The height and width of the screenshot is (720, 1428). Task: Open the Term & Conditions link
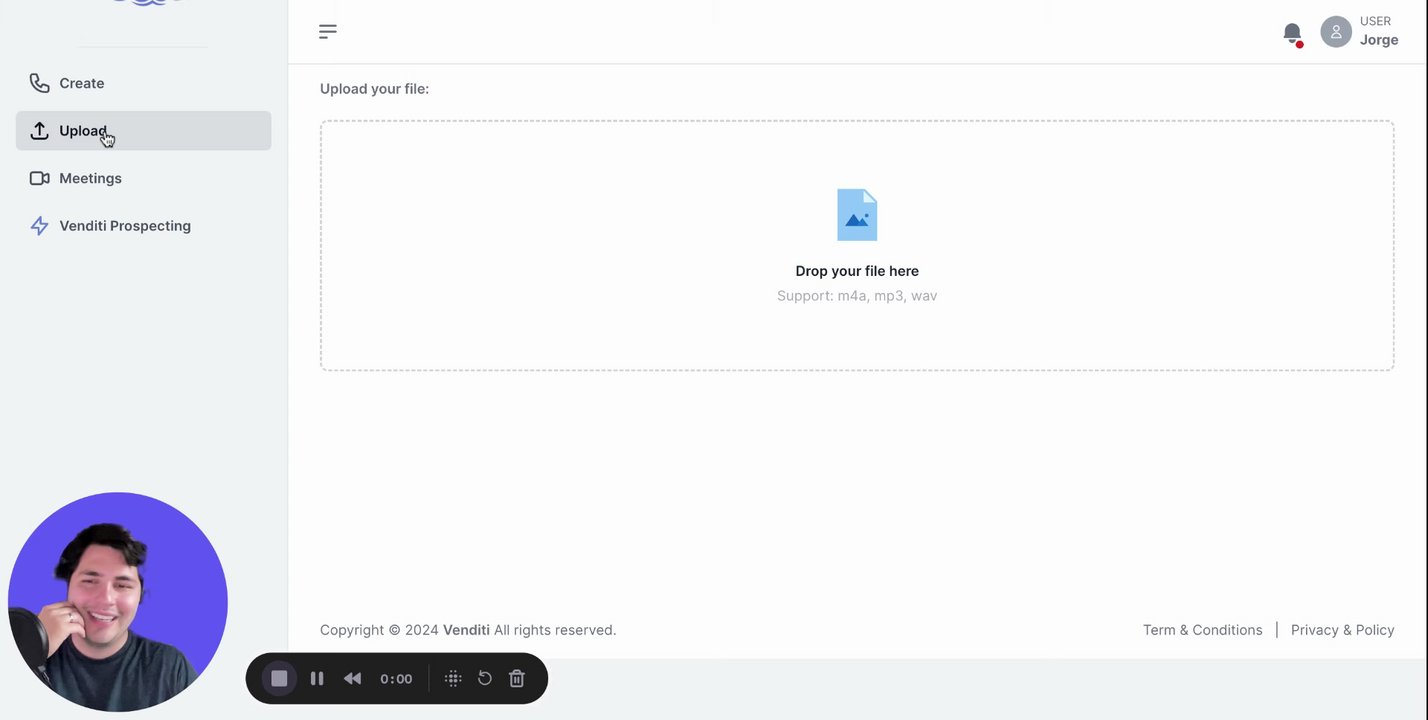click(x=1202, y=630)
